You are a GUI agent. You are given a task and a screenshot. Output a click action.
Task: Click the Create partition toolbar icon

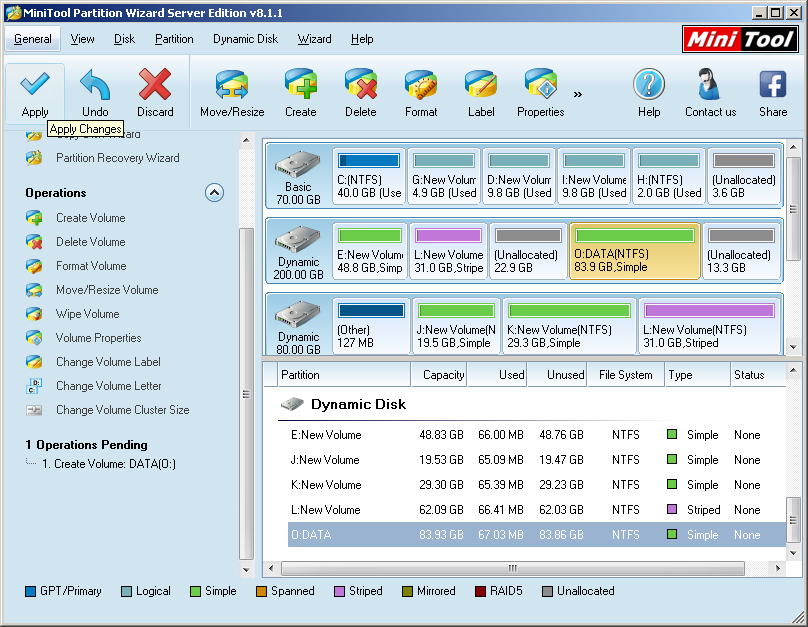[301, 84]
